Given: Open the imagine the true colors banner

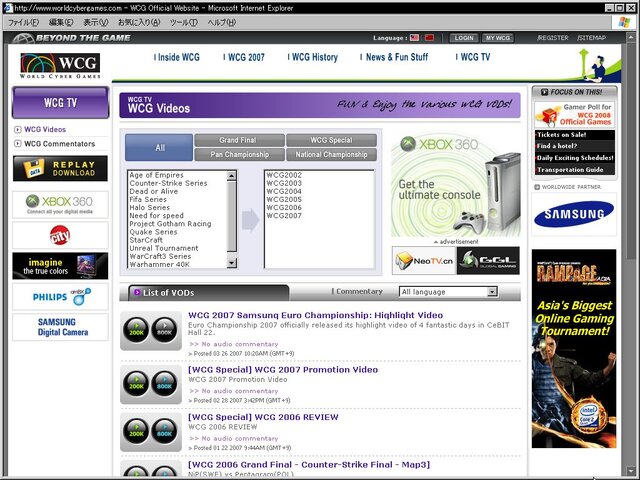Looking at the screenshot, I should pos(60,266).
